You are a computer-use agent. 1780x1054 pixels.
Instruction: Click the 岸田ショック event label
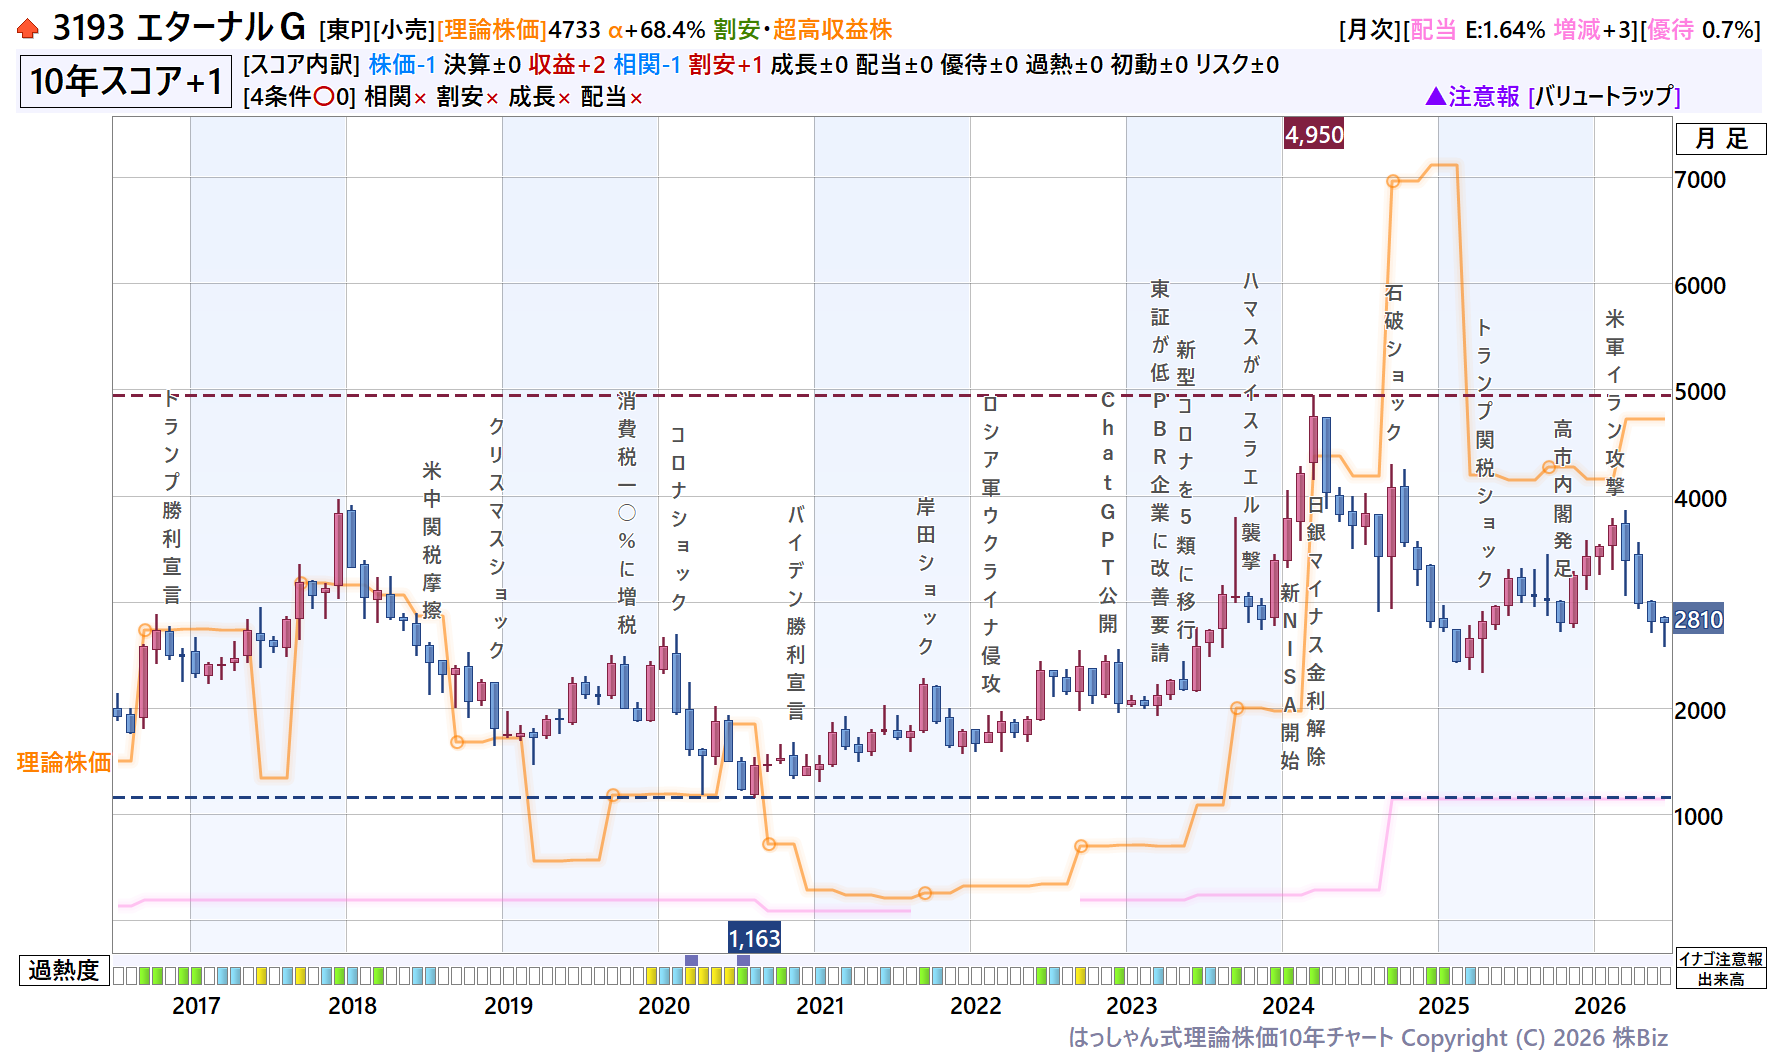click(926, 576)
